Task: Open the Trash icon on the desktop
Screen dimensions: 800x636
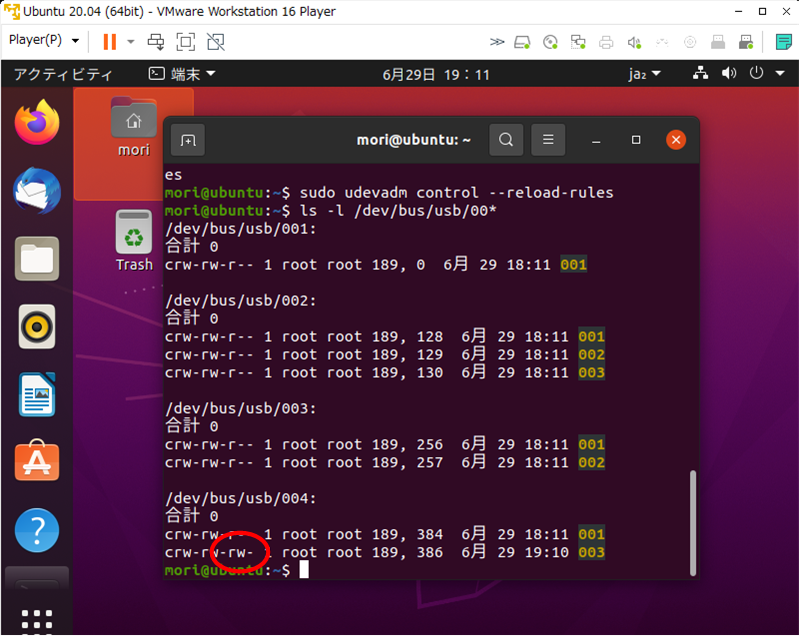Action: tap(134, 241)
